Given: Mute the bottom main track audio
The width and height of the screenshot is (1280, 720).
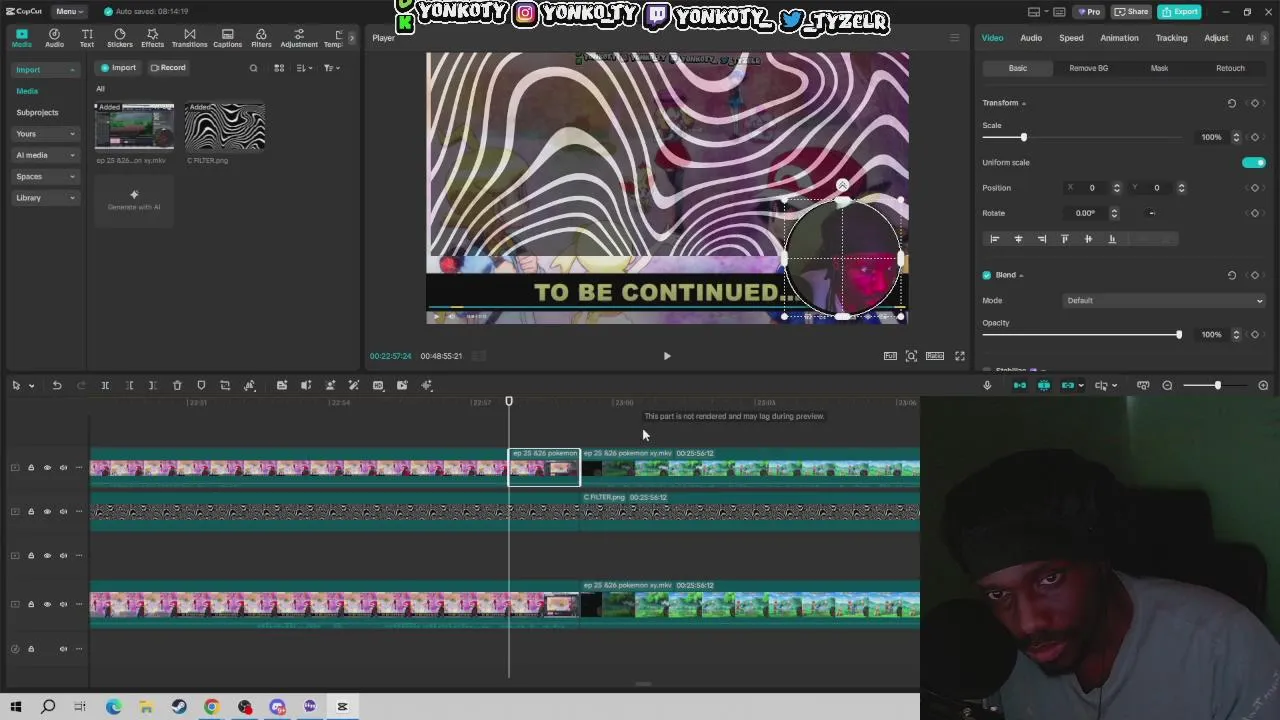Looking at the screenshot, I should pos(63,604).
